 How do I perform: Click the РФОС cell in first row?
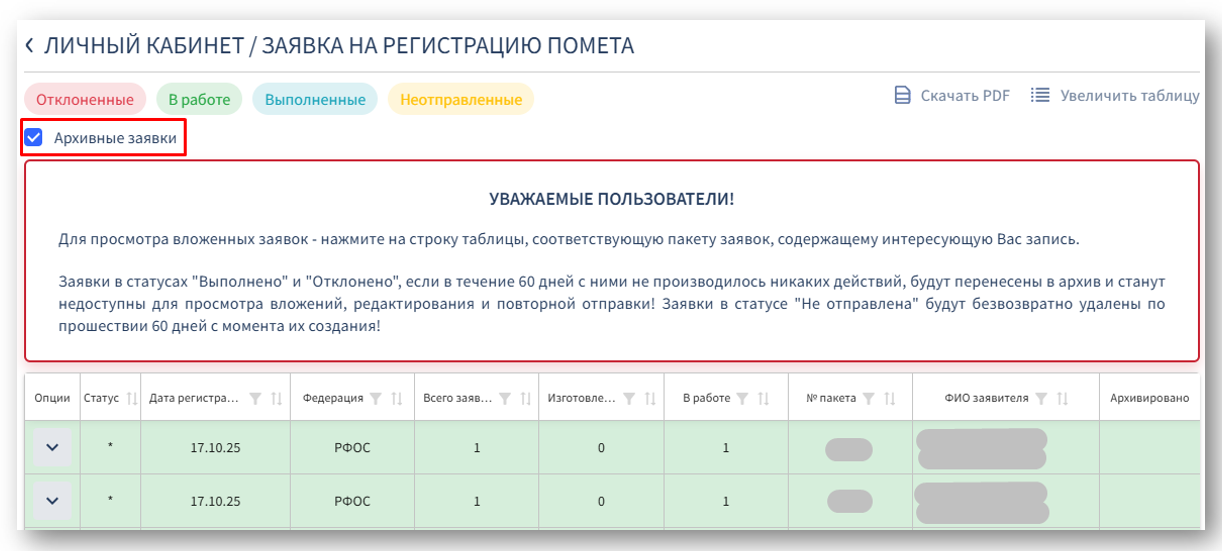352,447
